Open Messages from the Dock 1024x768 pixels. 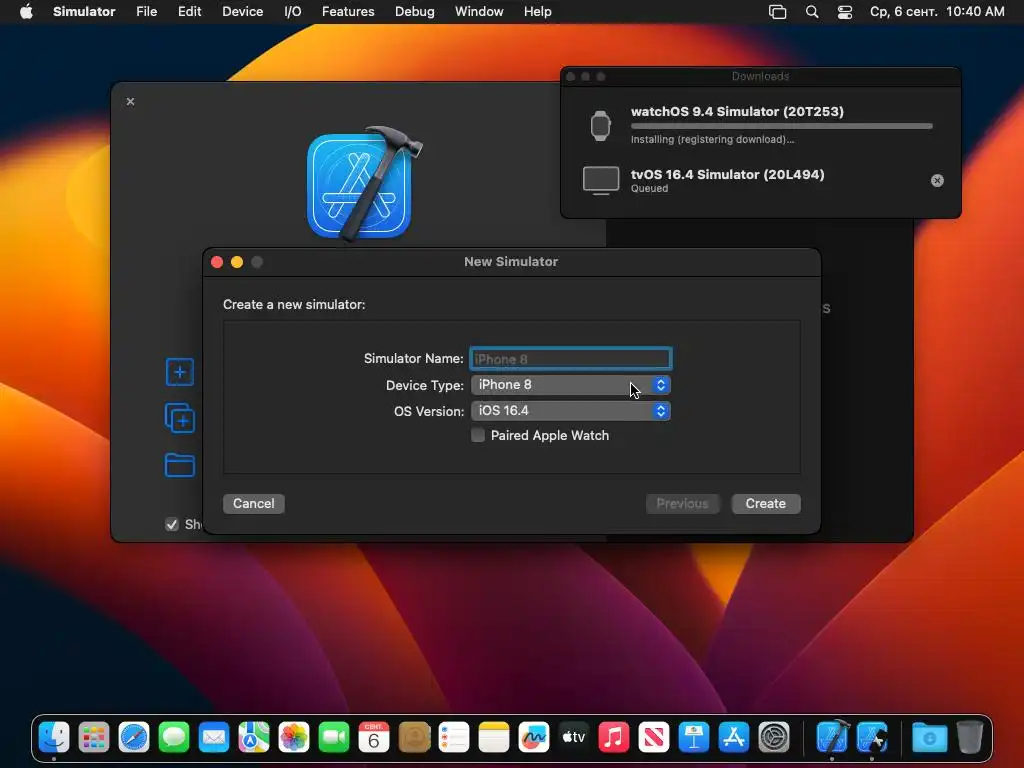pos(174,738)
